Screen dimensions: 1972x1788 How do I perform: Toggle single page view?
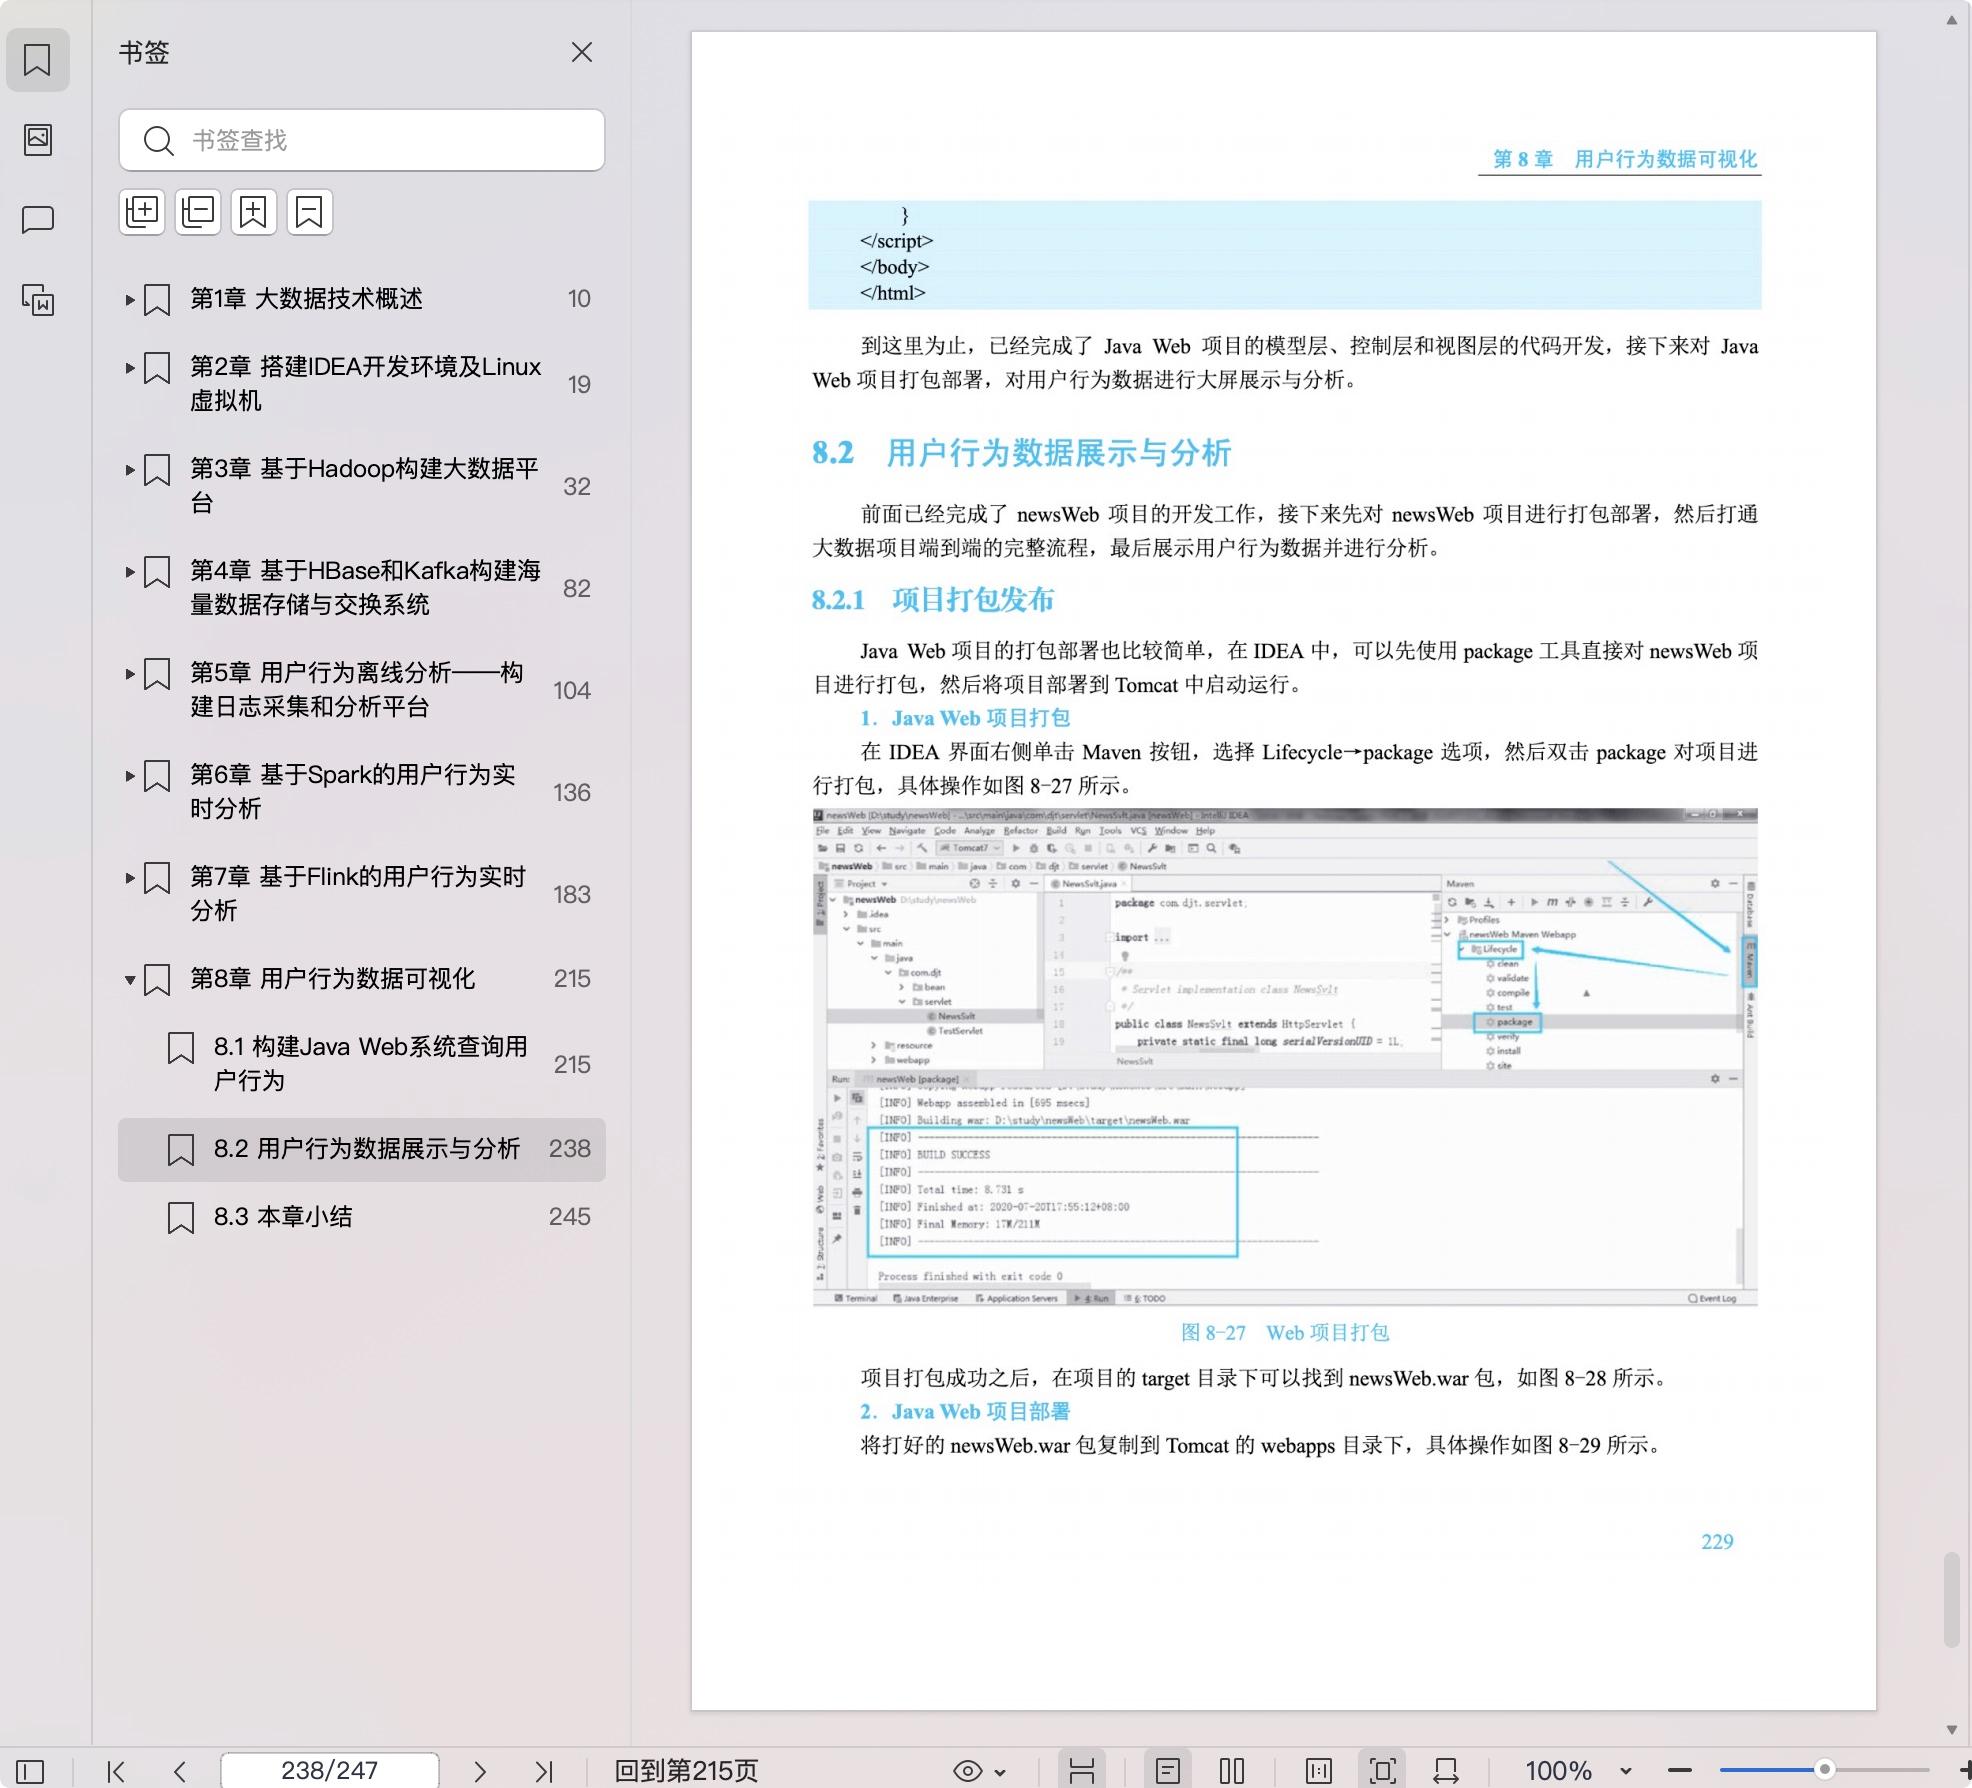click(1168, 1771)
